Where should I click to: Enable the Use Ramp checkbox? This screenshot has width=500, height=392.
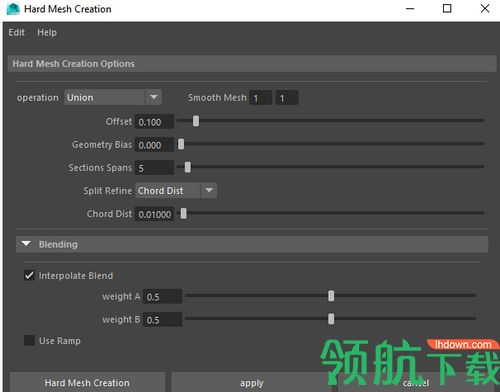29,340
